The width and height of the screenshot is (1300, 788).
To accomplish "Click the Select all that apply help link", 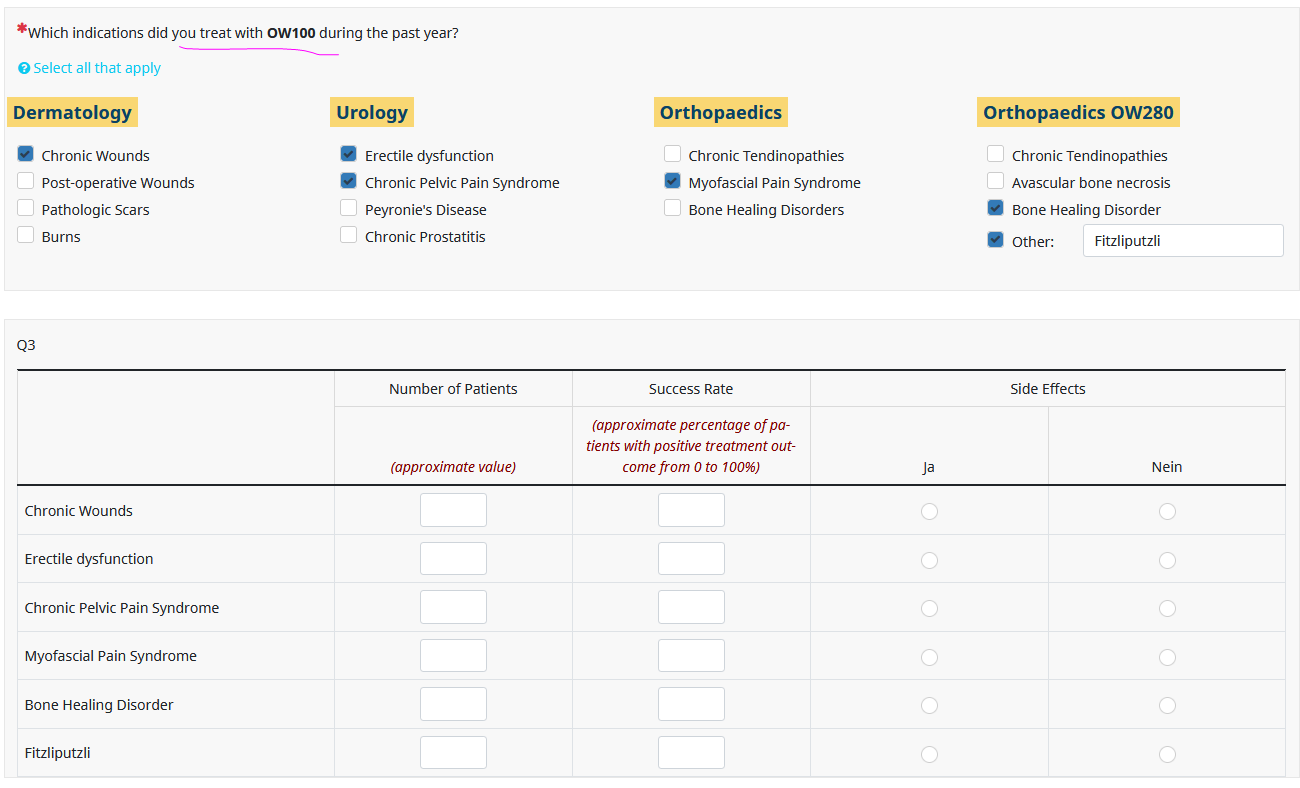I will point(96,68).
